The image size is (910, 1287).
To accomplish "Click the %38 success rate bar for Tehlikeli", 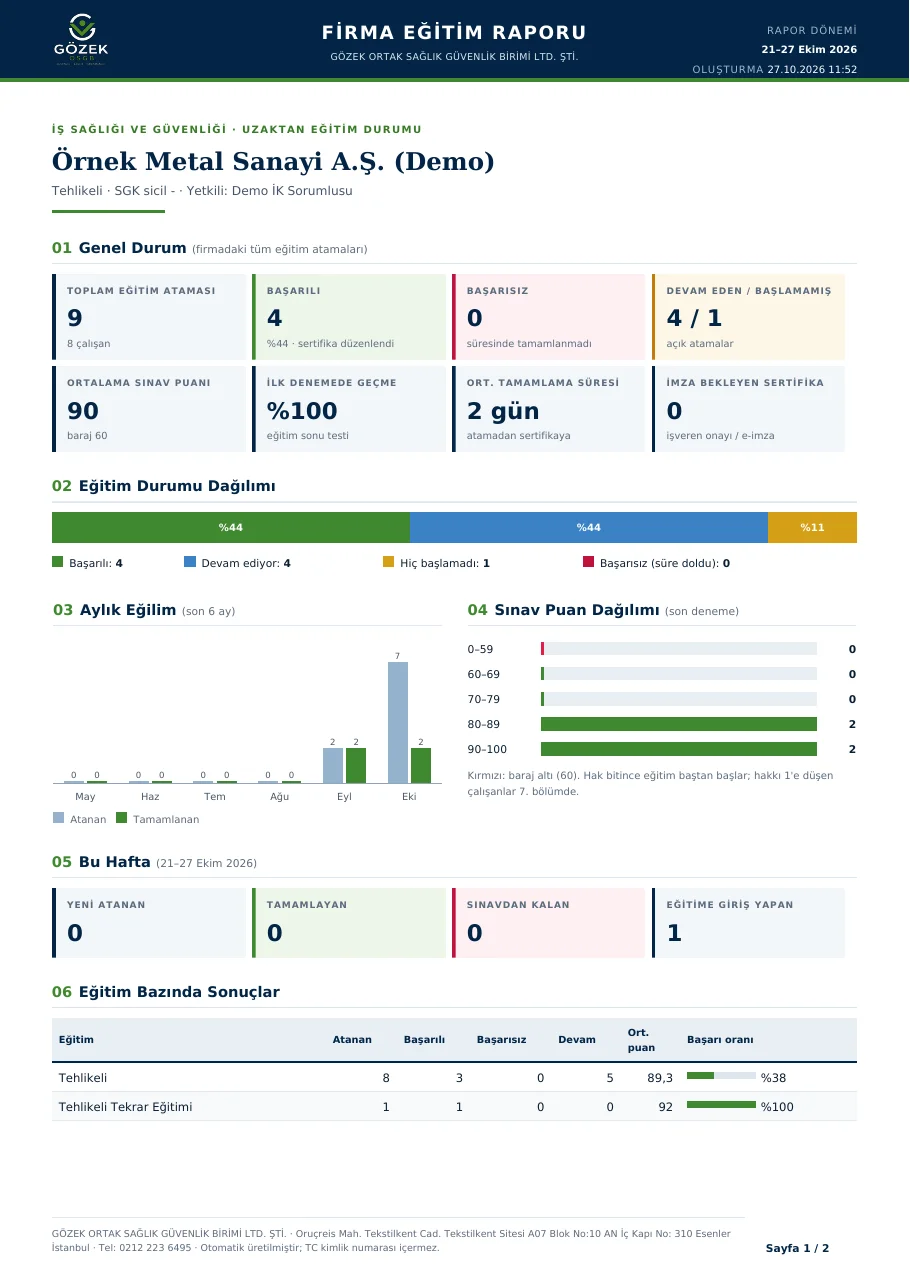I will coord(721,1076).
